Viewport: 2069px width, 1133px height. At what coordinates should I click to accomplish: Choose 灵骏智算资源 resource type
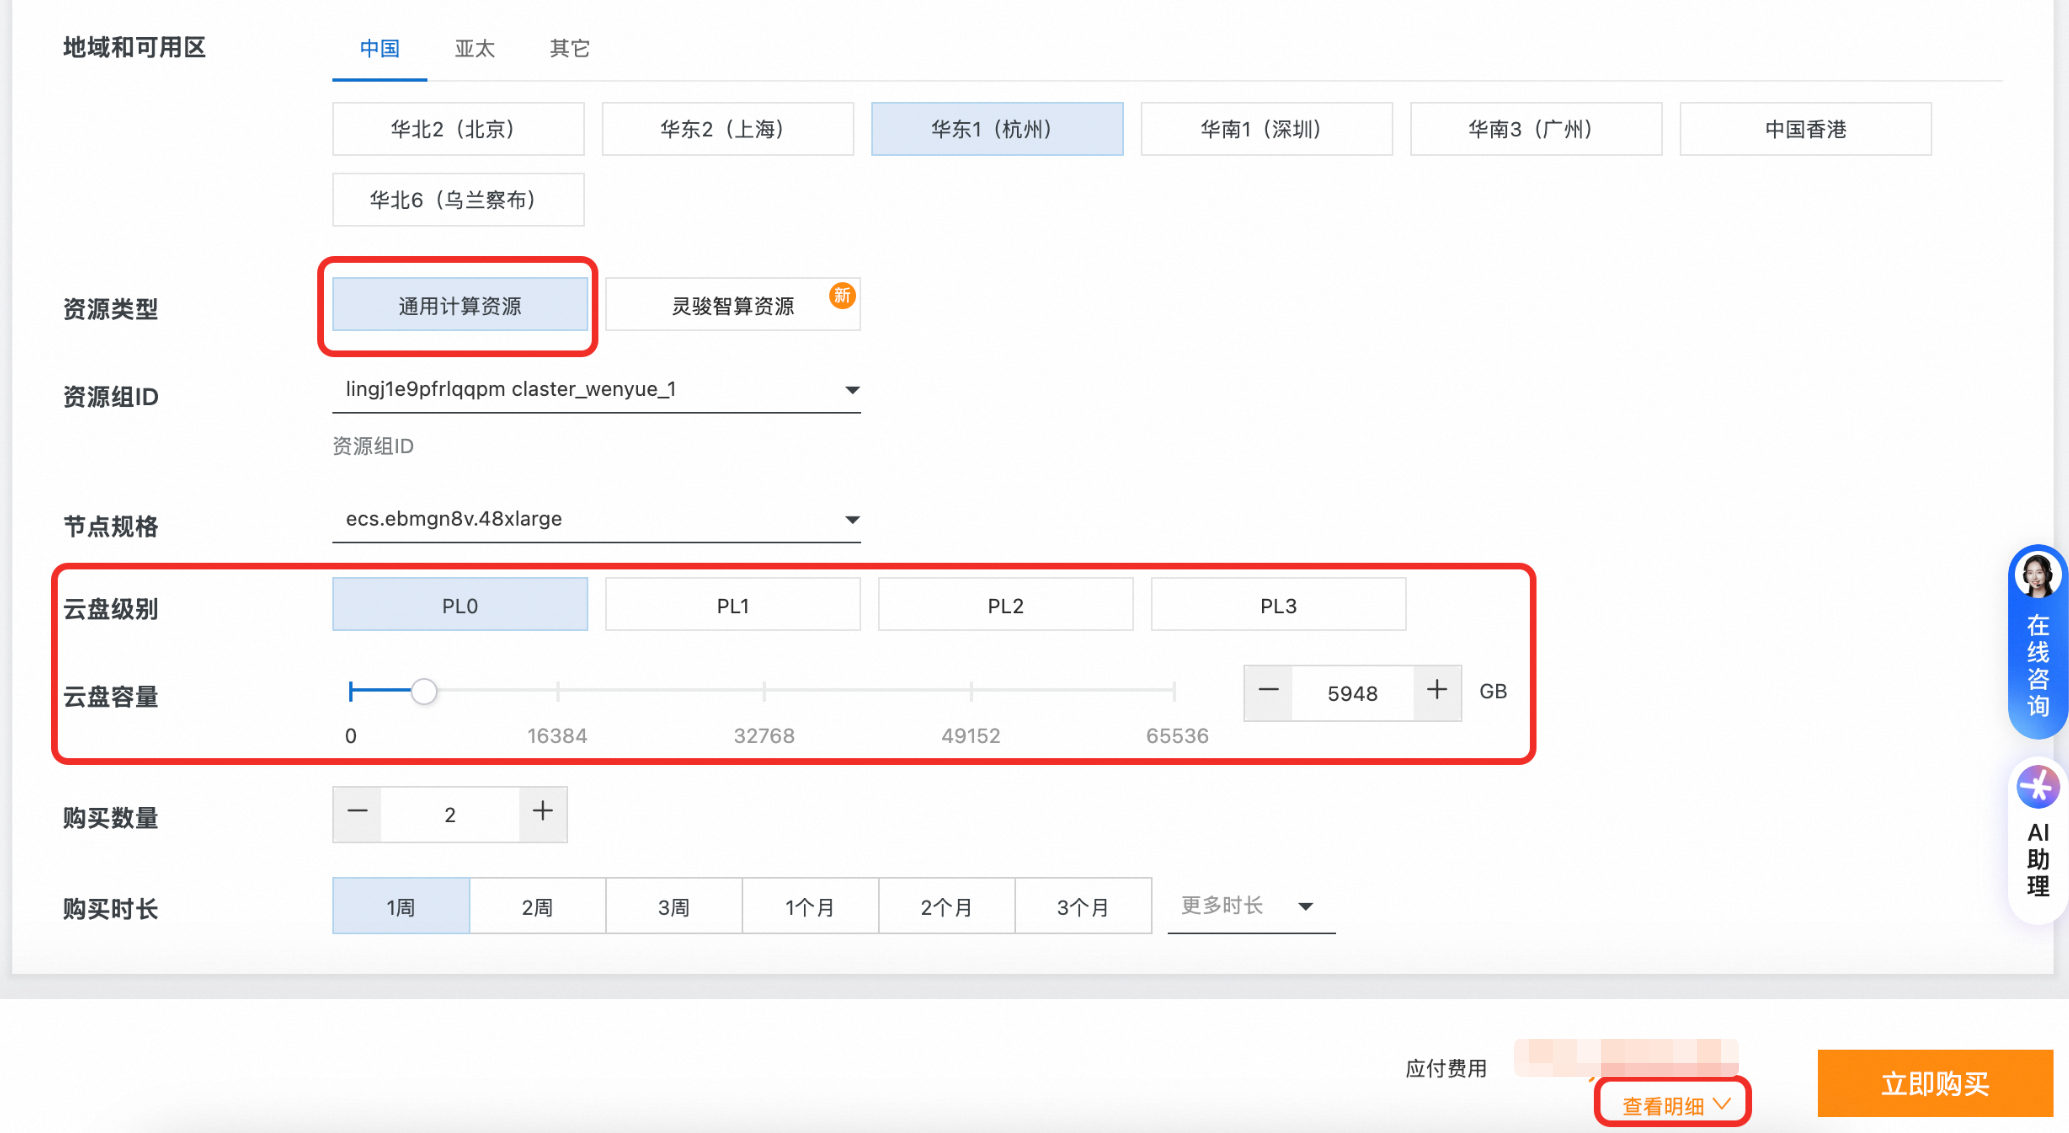point(732,306)
